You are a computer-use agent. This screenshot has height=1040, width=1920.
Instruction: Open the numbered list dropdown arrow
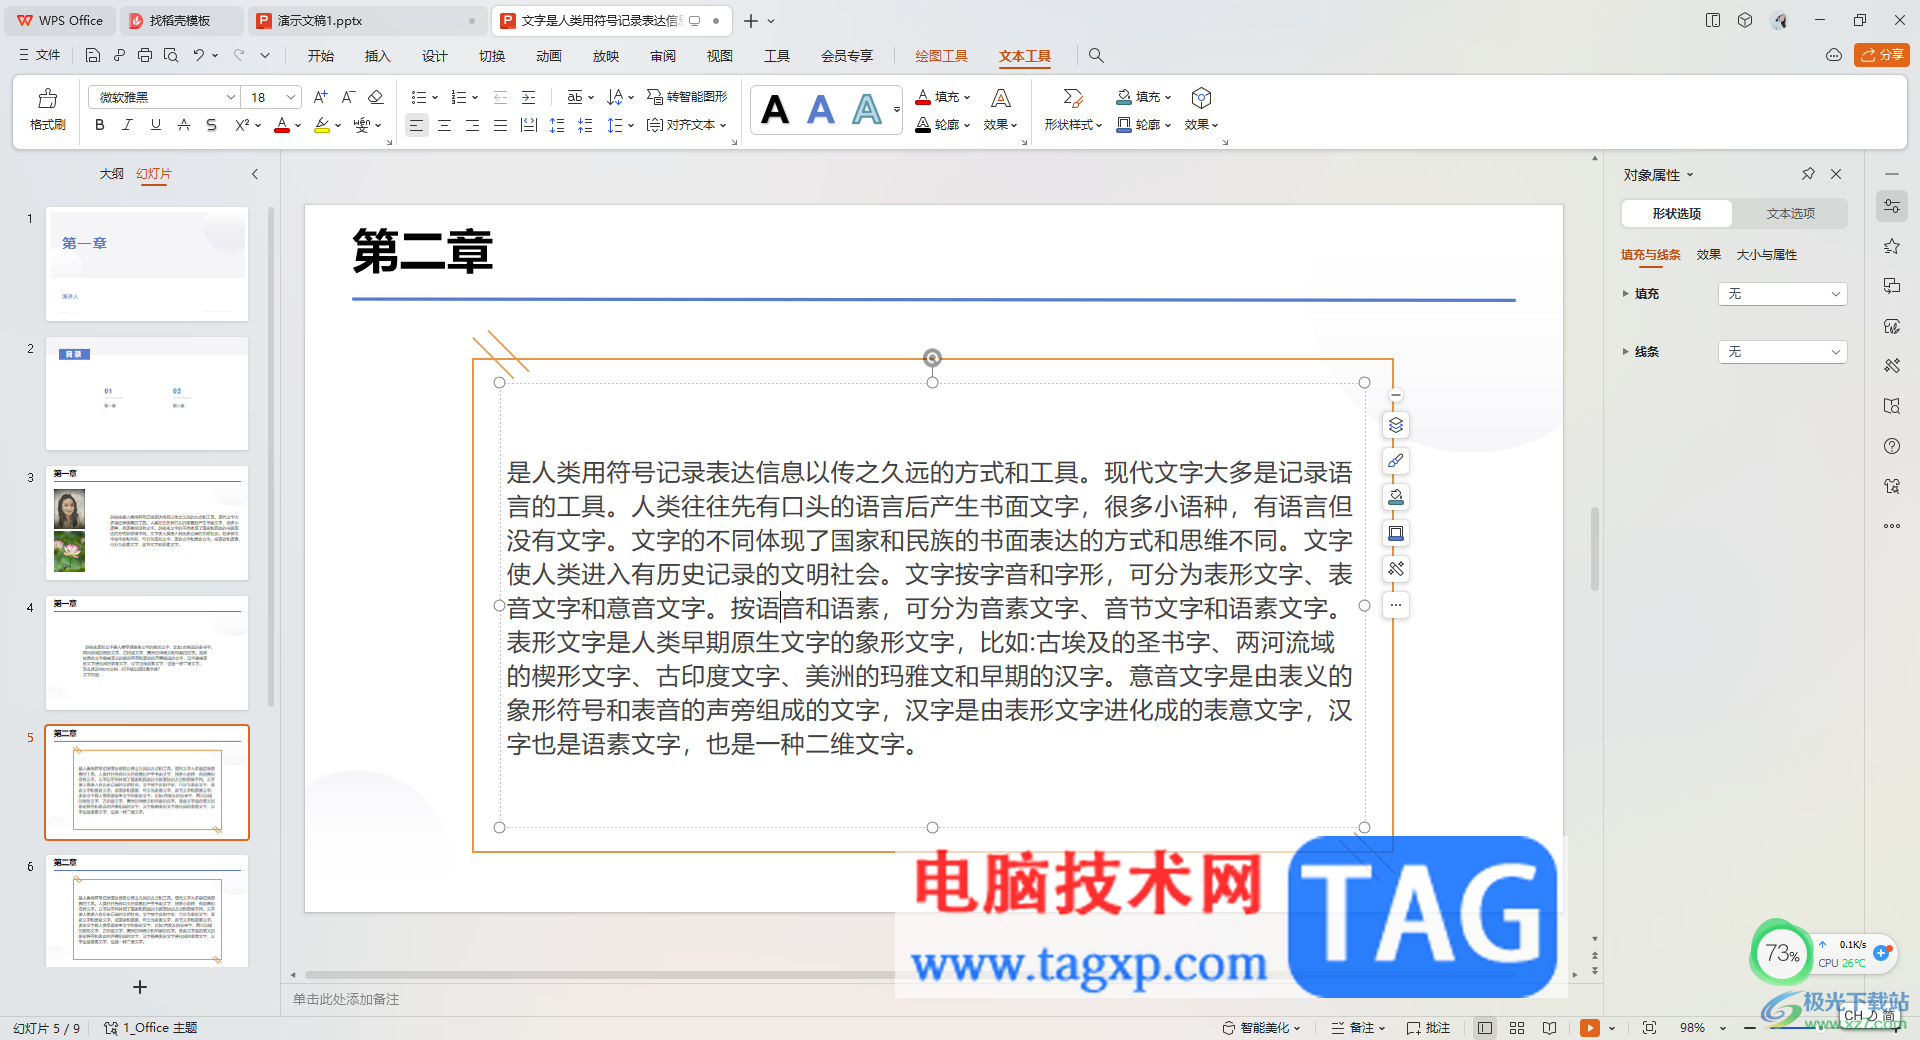pyautogui.click(x=475, y=97)
